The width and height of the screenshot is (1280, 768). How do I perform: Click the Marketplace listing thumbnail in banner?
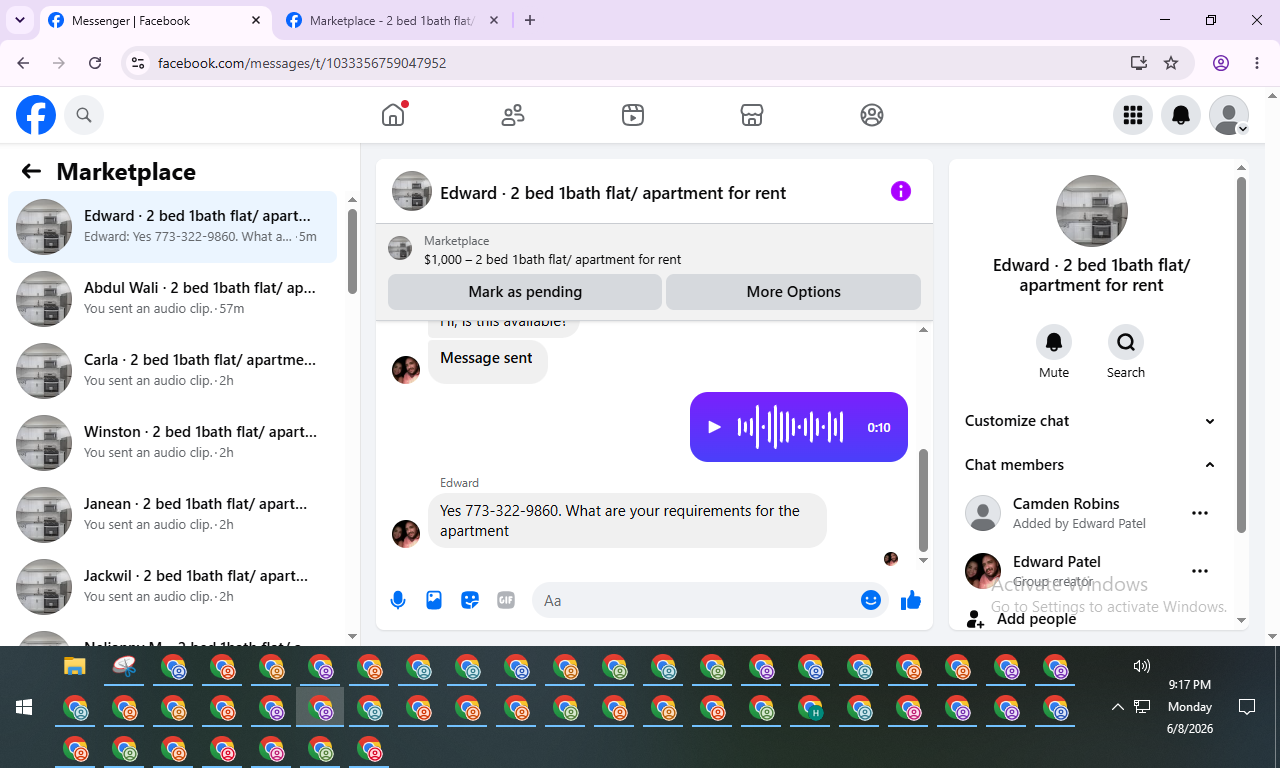(x=400, y=249)
